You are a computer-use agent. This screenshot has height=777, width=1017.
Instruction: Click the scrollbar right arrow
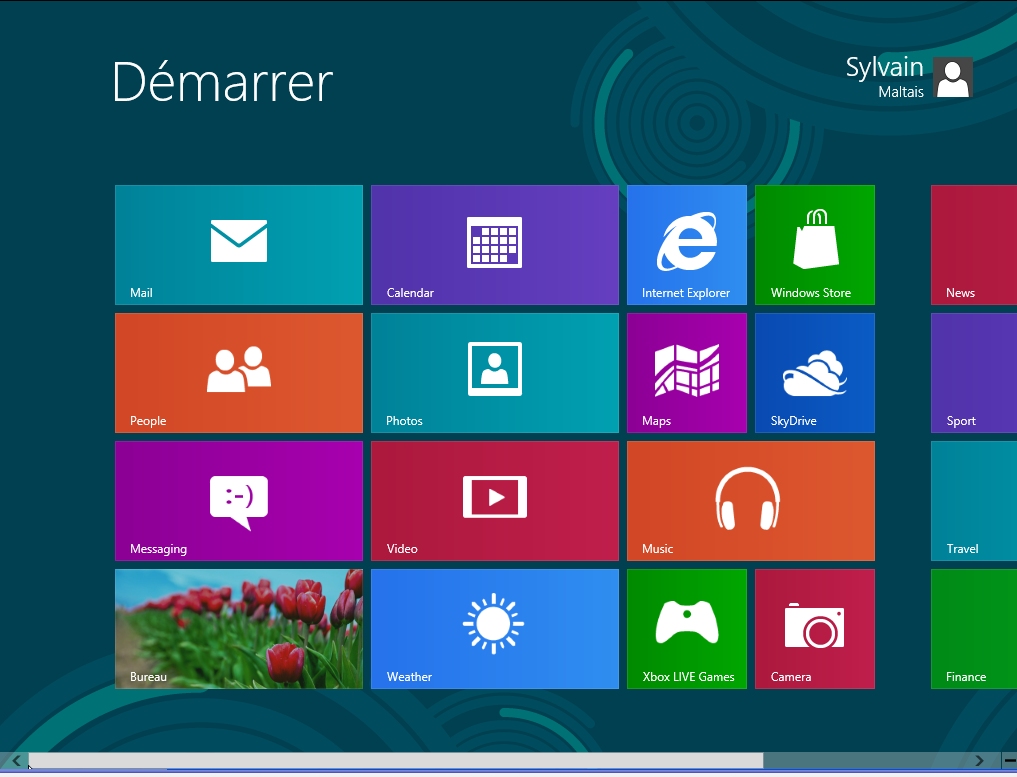point(980,761)
